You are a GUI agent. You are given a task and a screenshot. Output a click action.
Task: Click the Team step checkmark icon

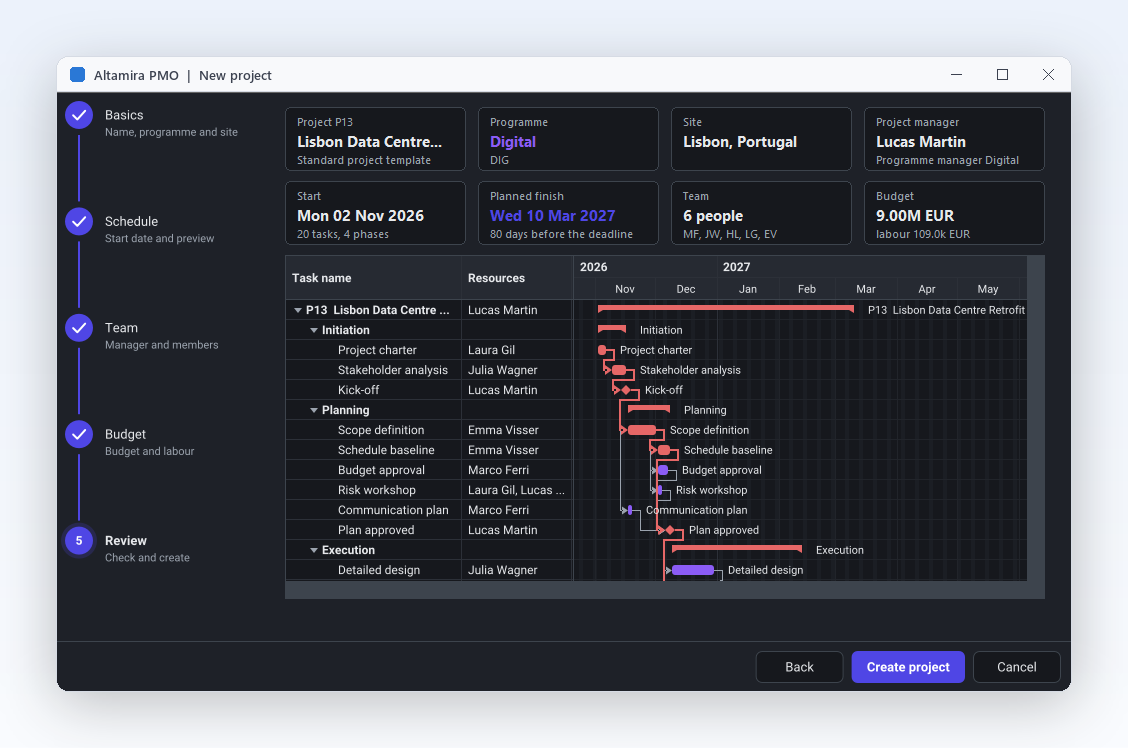[79, 328]
